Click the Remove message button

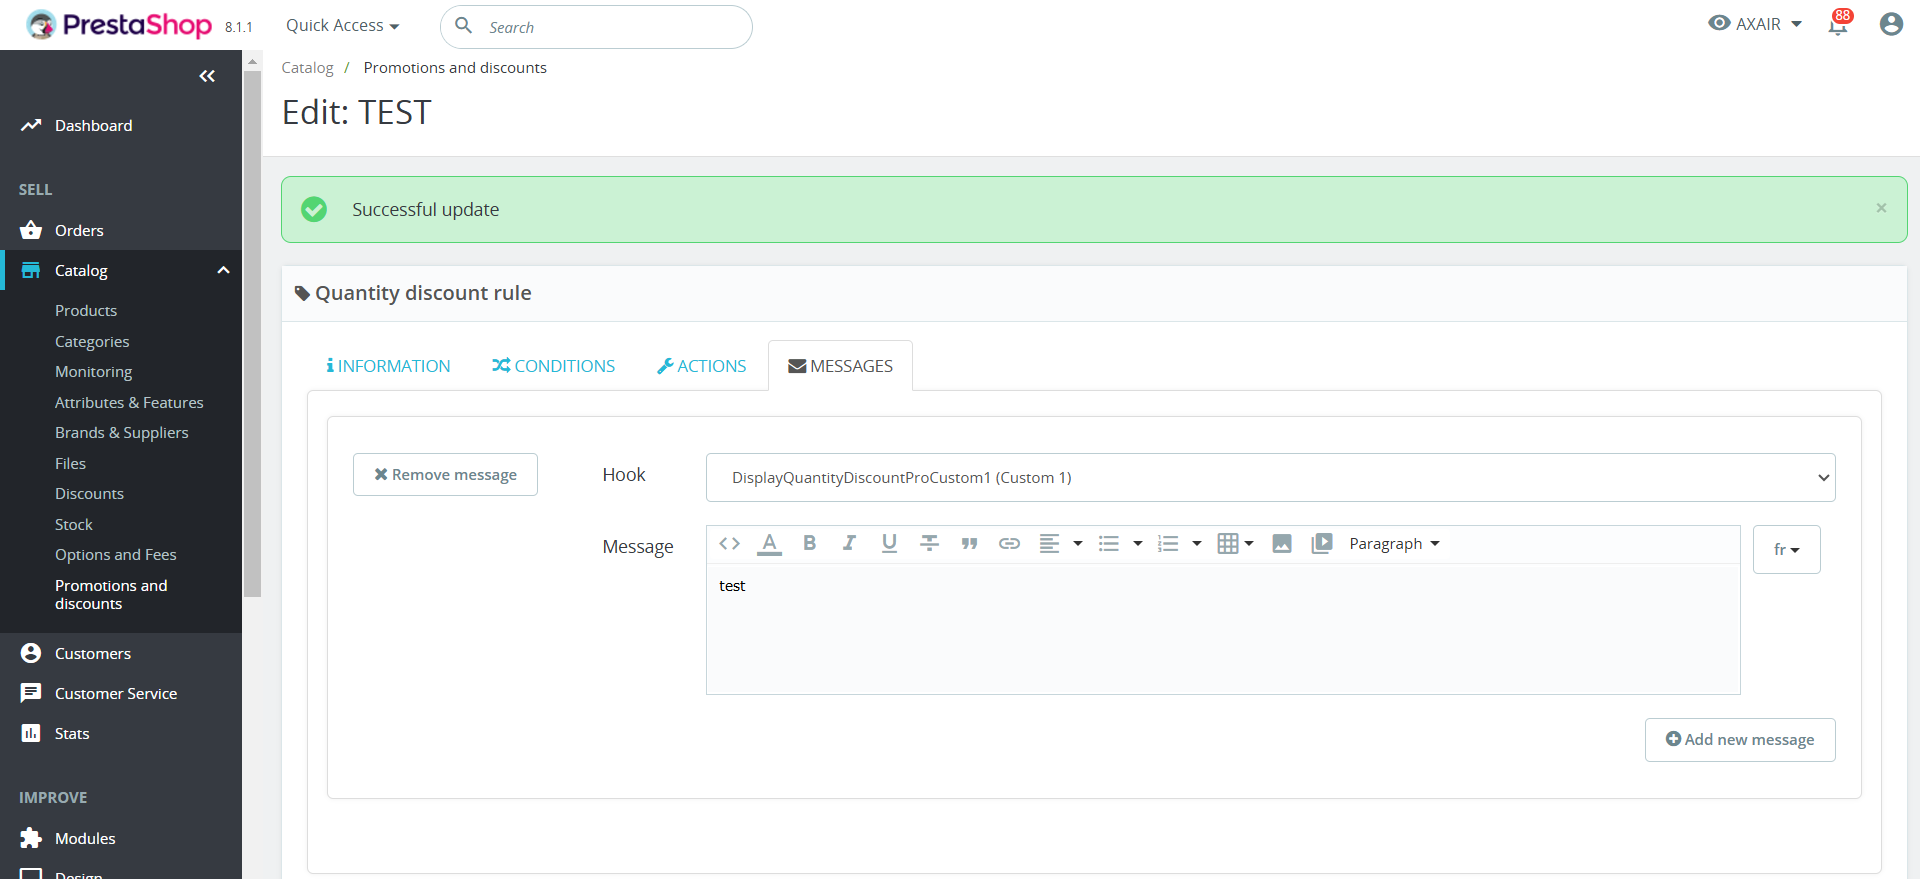(445, 475)
